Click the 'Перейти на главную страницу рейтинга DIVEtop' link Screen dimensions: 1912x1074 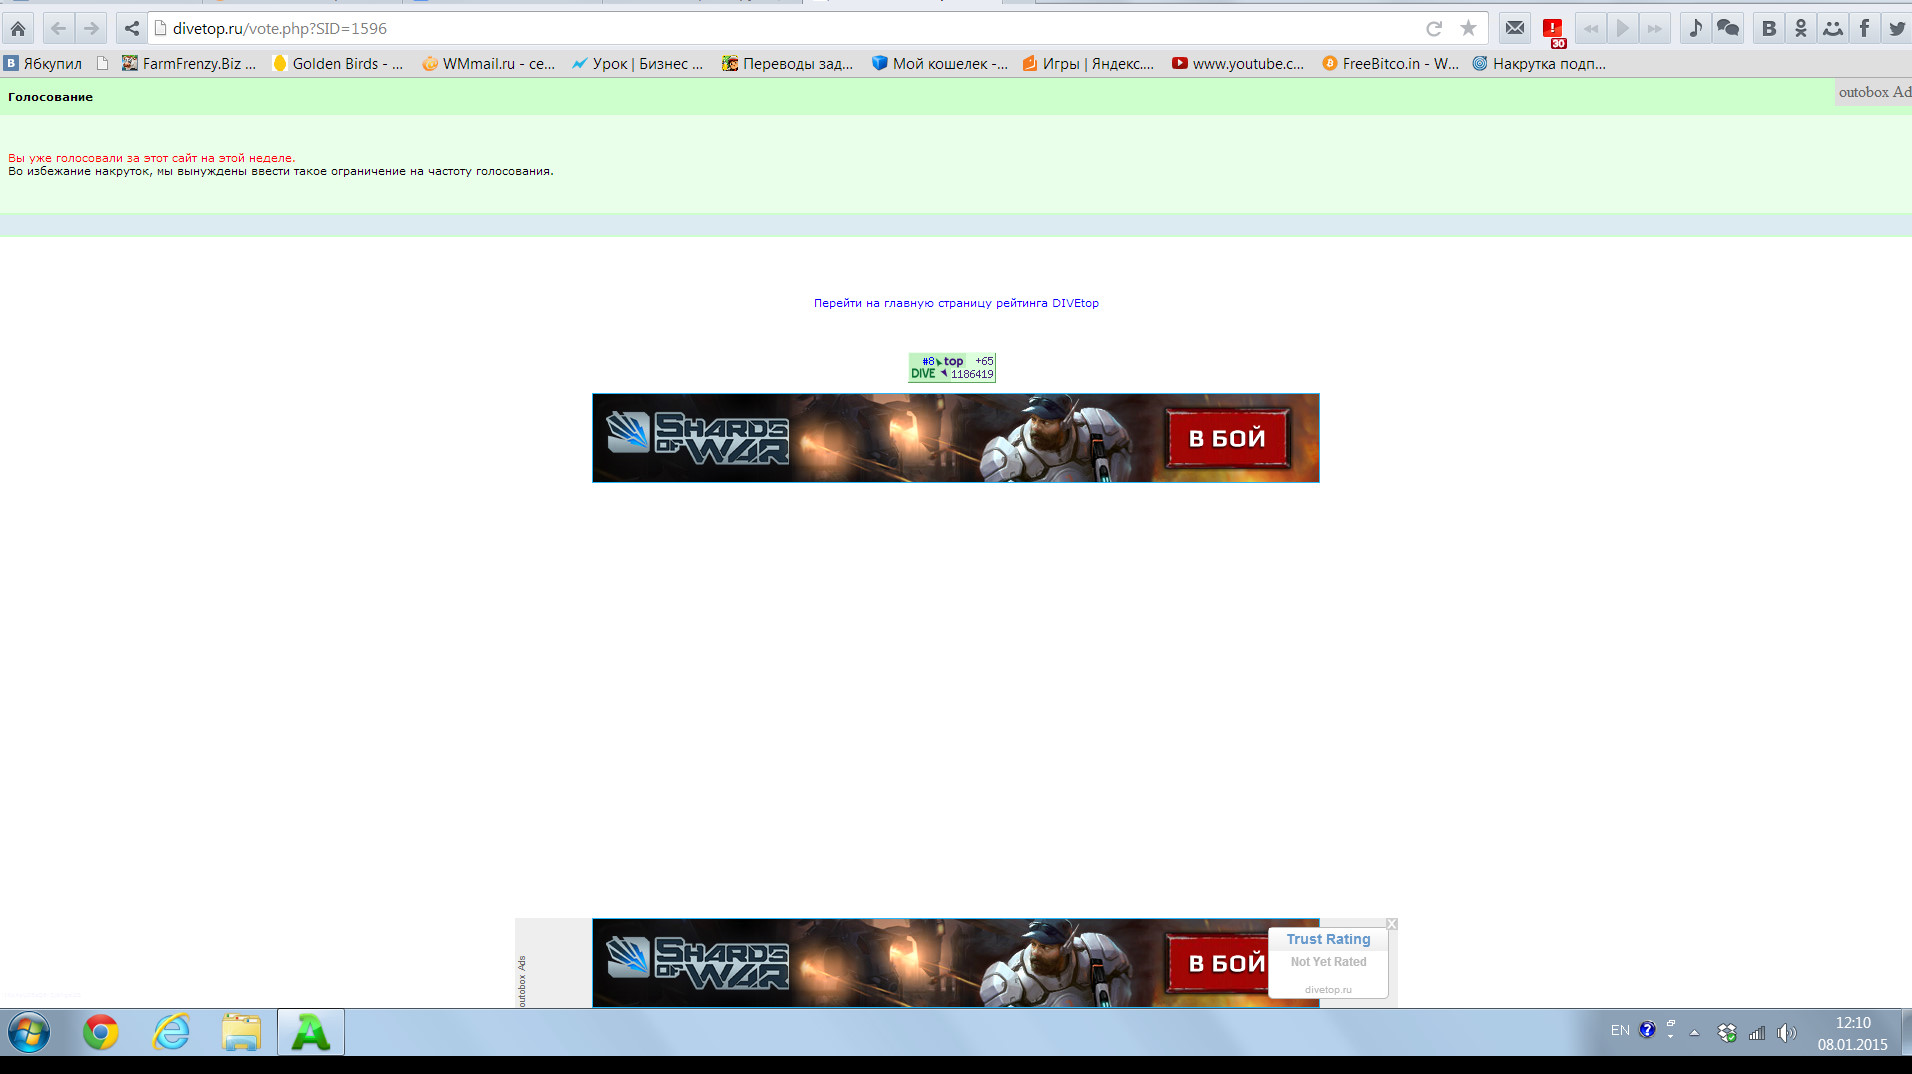click(956, 303)
